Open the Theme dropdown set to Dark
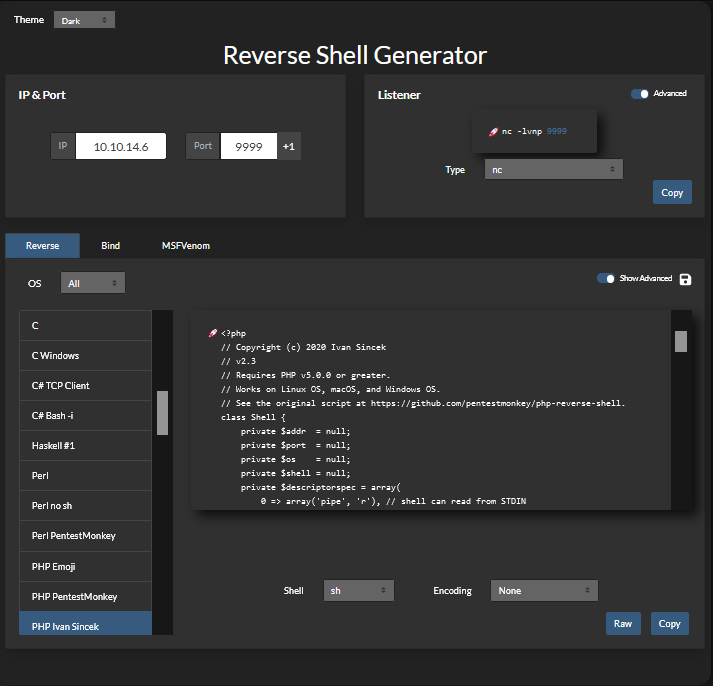 [x=84, y=20]
